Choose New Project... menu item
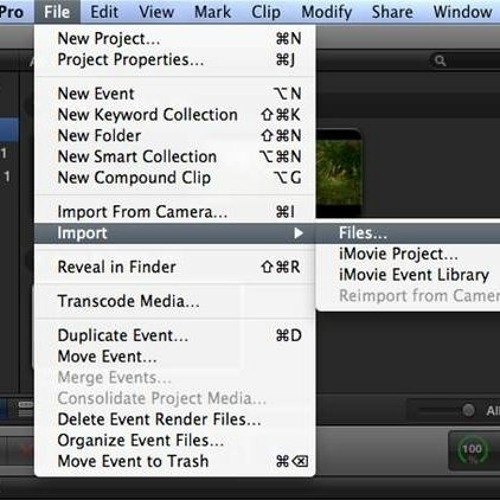 coord(175,39)
